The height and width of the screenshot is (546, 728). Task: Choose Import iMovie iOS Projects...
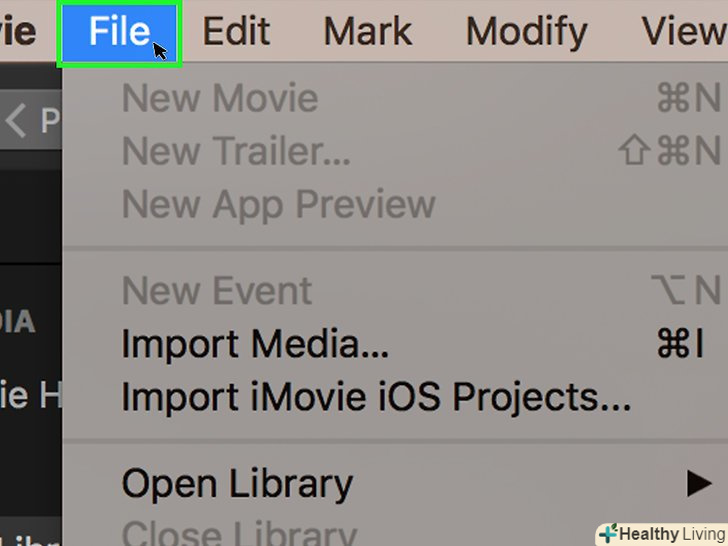coord(376,397)
